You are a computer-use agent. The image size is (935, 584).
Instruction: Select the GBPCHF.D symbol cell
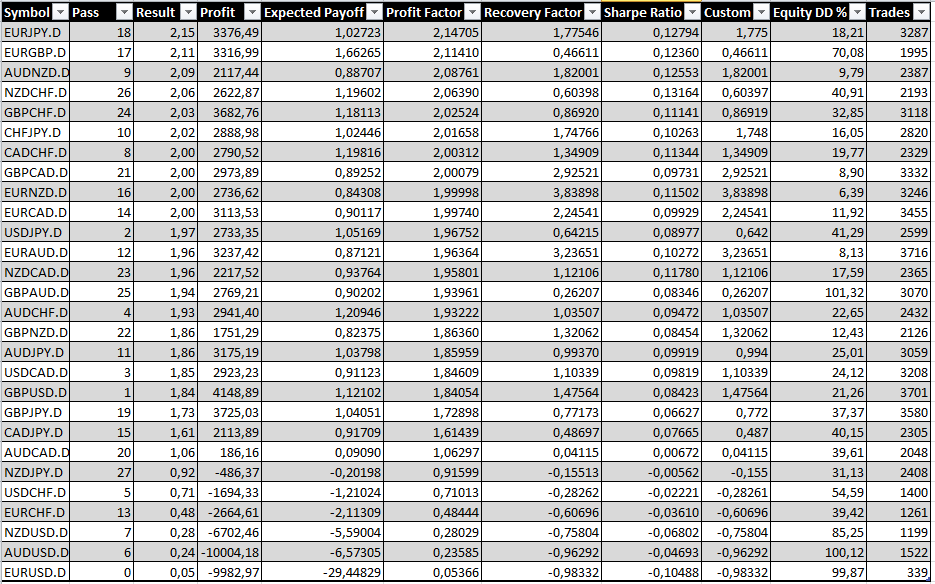35,113
